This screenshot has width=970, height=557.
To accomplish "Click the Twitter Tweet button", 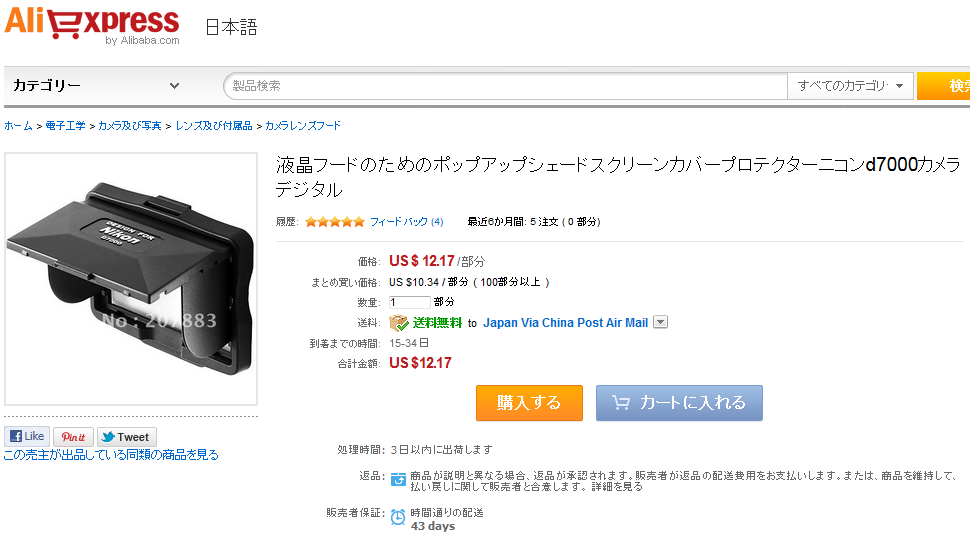I will (125, 437).
